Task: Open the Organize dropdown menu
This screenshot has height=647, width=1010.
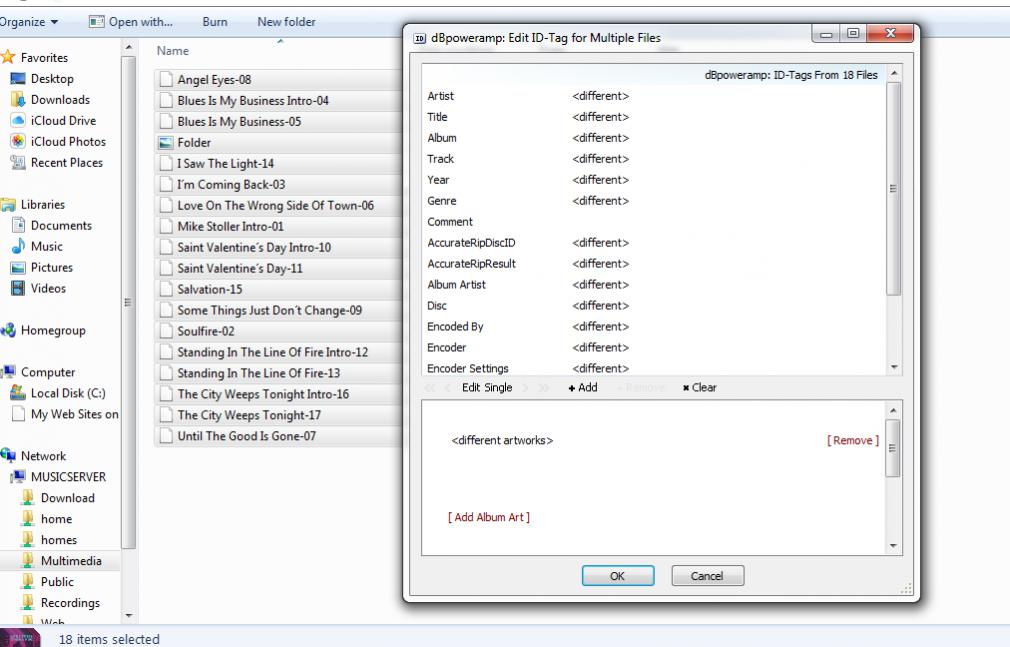Action: coord(30,20)
